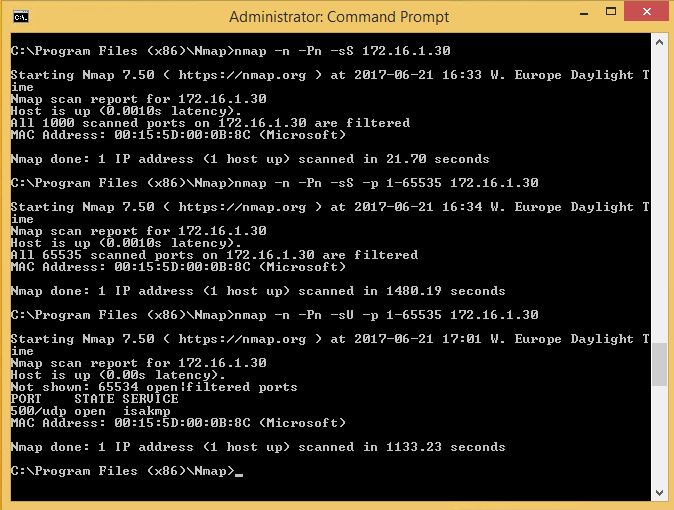
Task: Click the scrollbar track above the thumb
Action: pyautogui.click(x=659, y=196)
